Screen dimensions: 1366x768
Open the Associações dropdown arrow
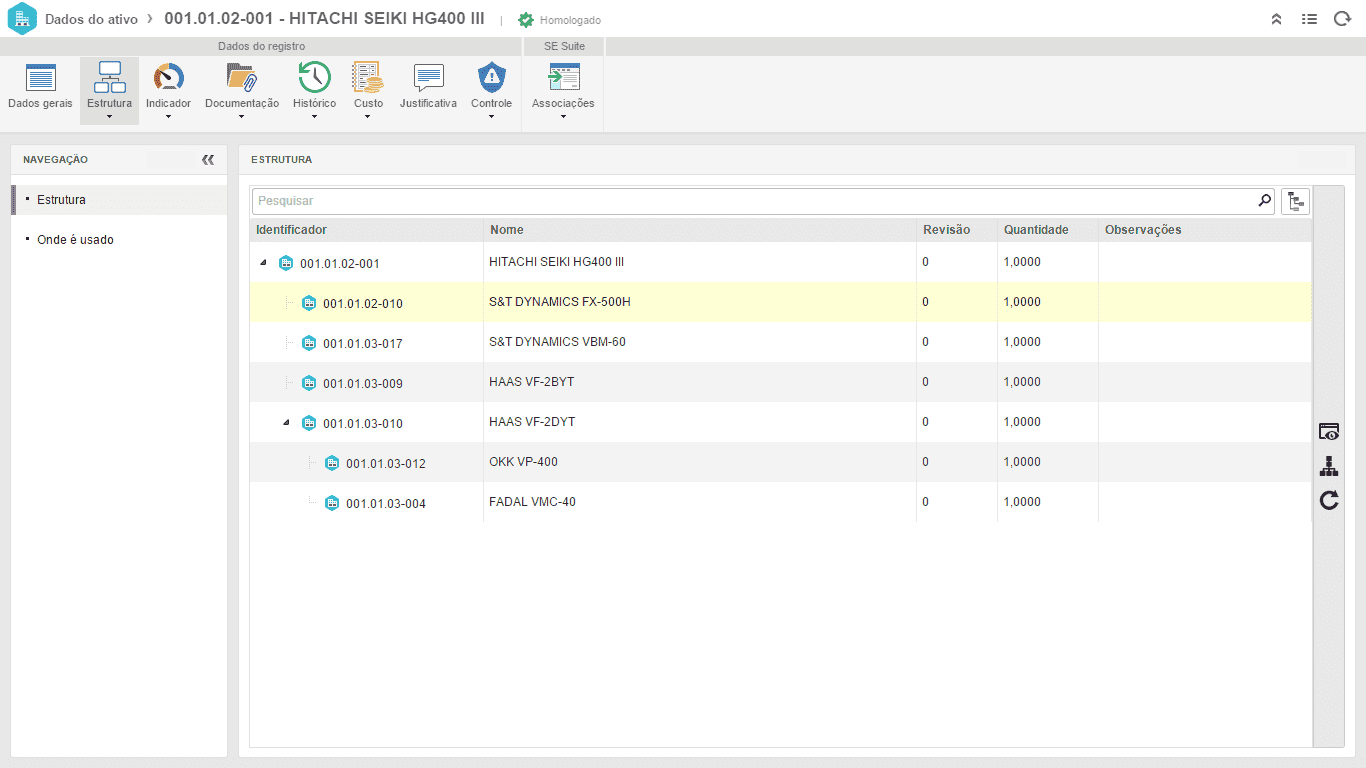[x=563, y=117]
